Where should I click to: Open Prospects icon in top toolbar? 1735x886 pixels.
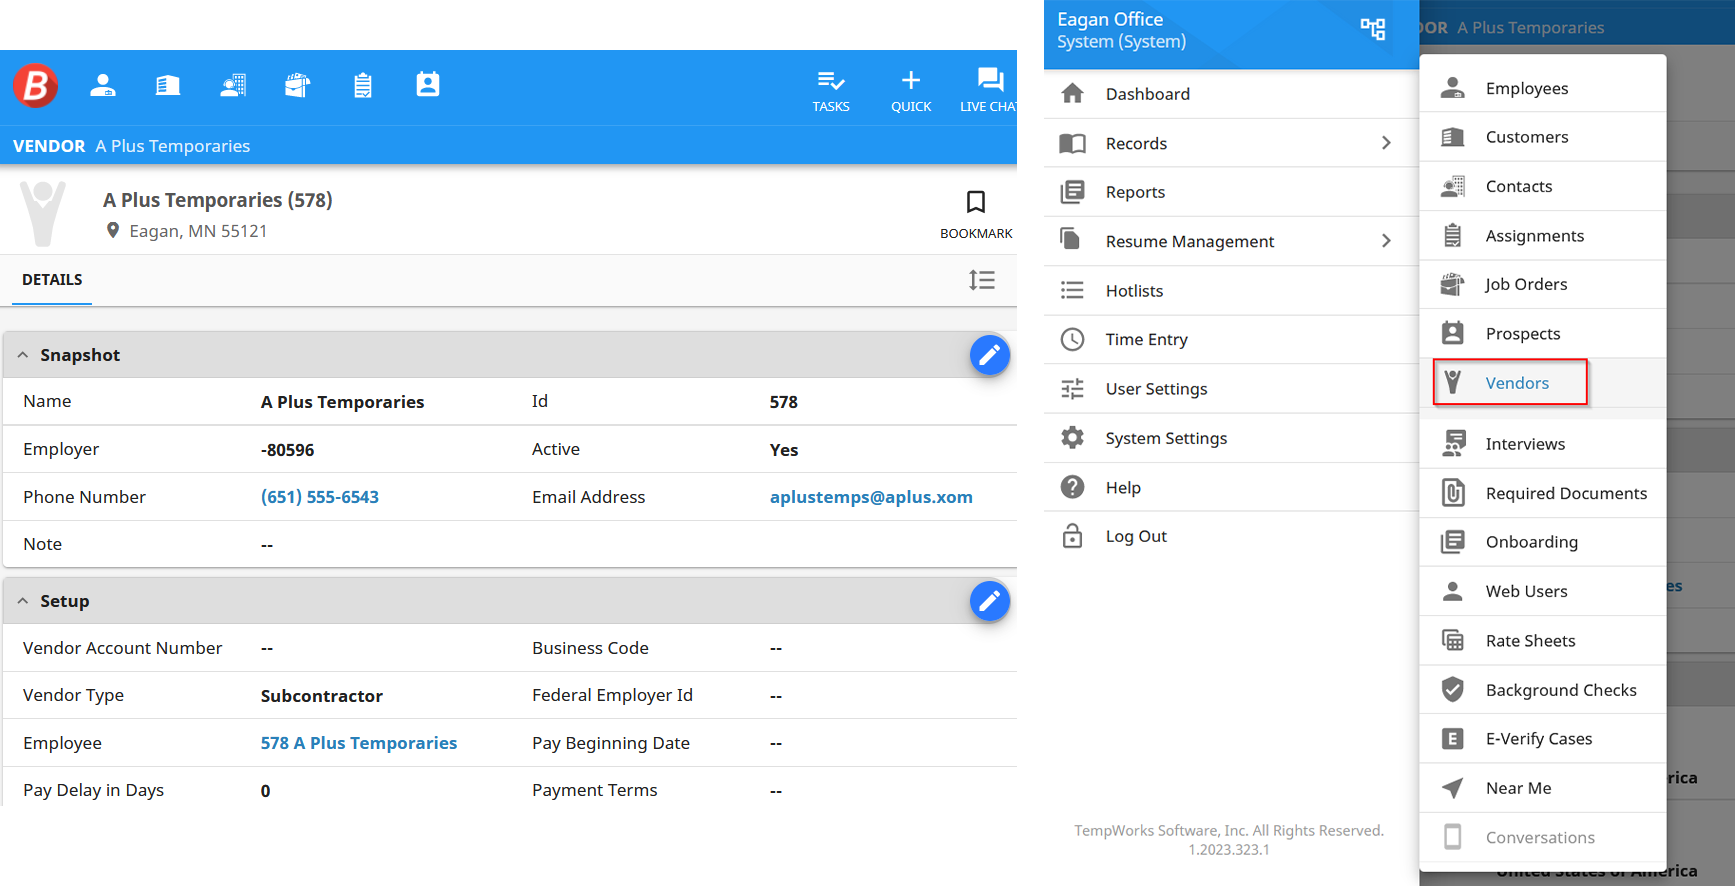point(428,85)
